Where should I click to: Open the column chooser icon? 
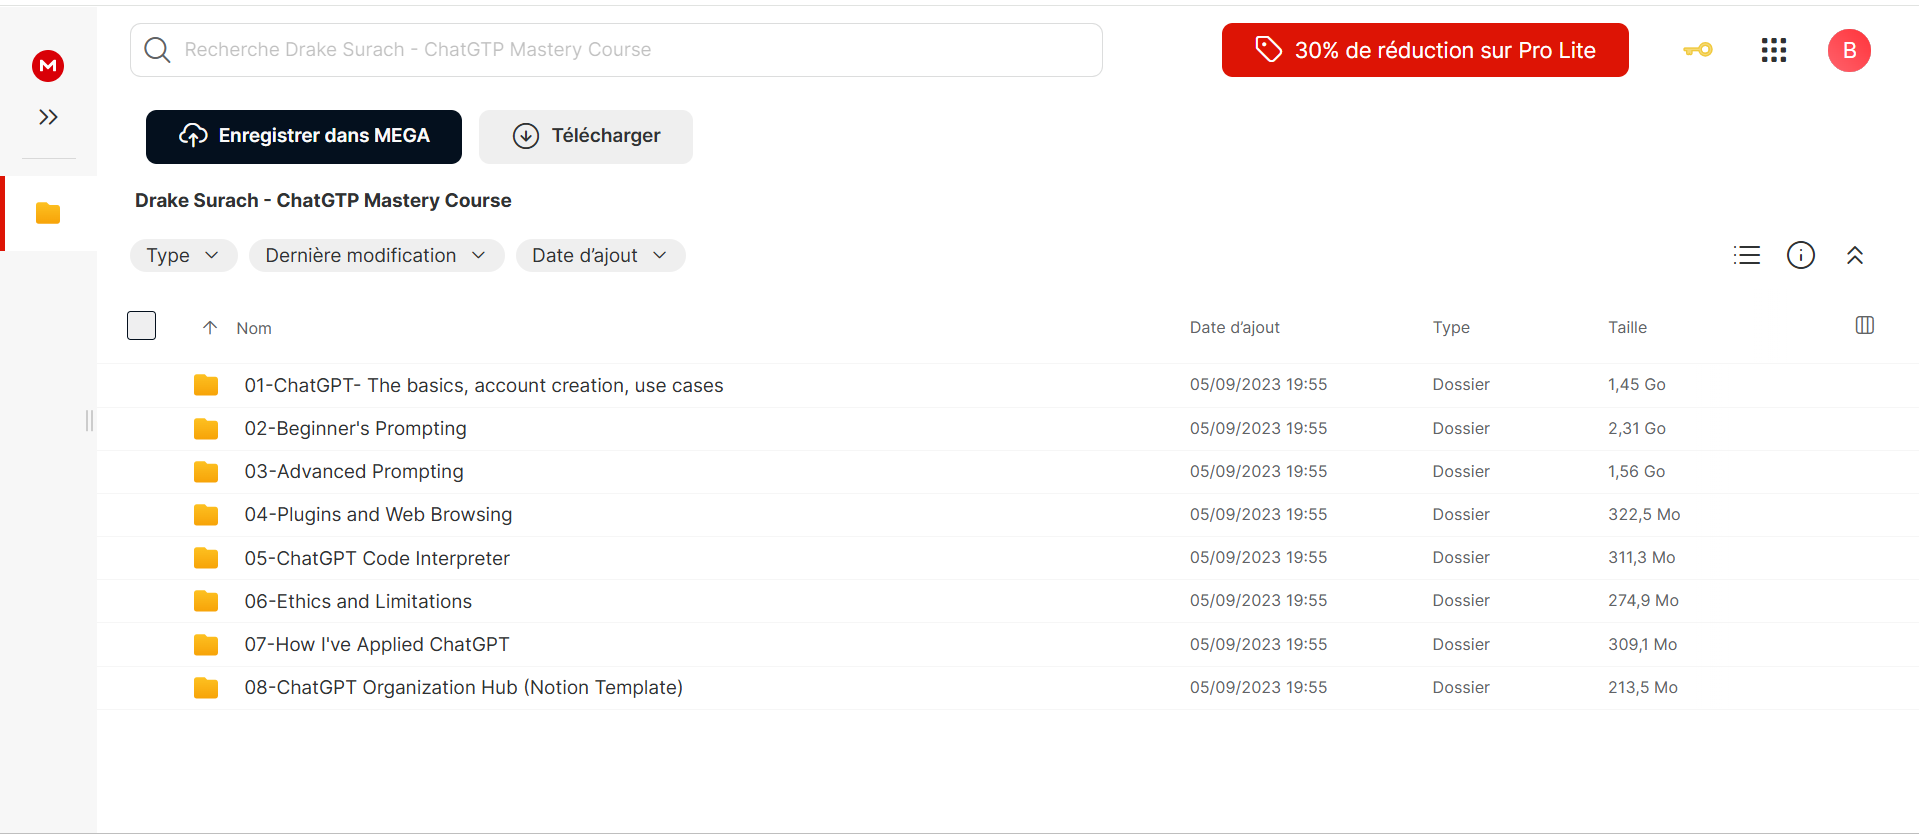point(1865,325)
